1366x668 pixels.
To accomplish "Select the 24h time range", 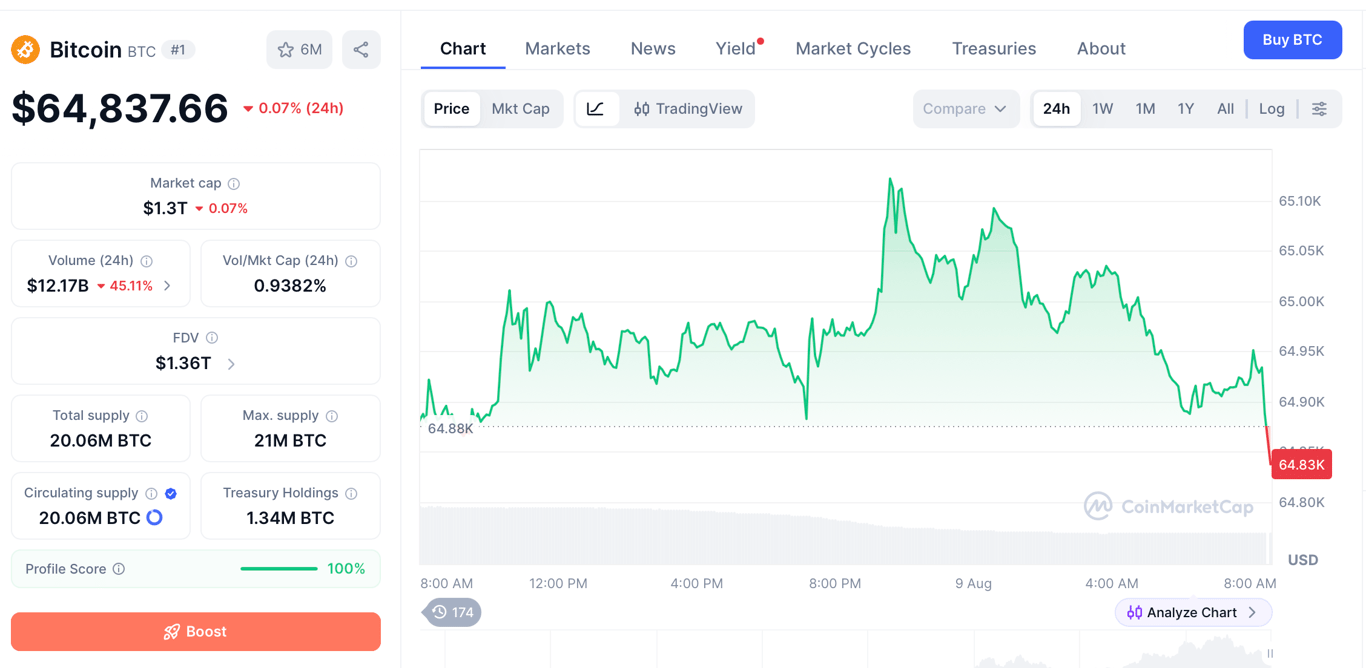I will tap(1057, 109).
